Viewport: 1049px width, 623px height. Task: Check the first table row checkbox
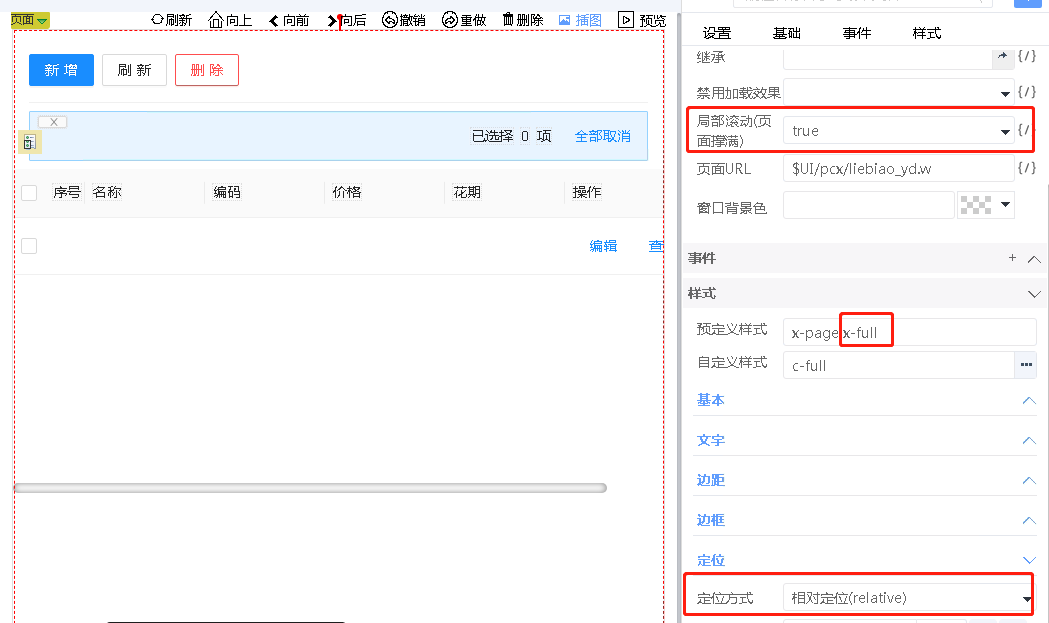[29, 246]
